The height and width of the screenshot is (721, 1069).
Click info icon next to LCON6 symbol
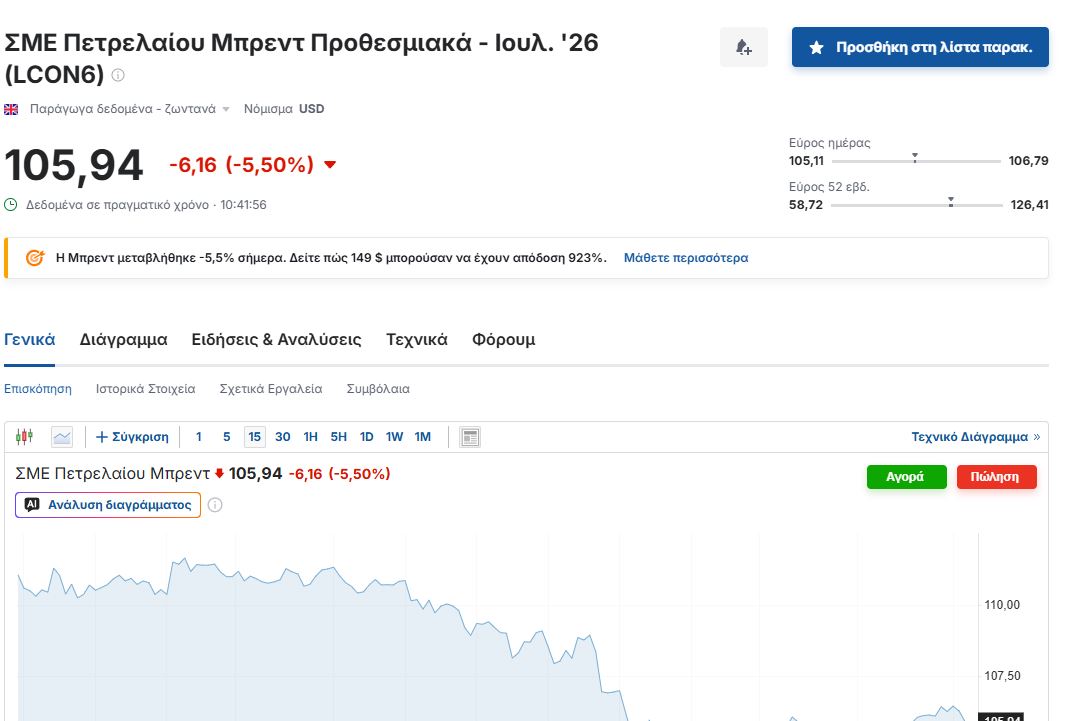click(118, 75)
